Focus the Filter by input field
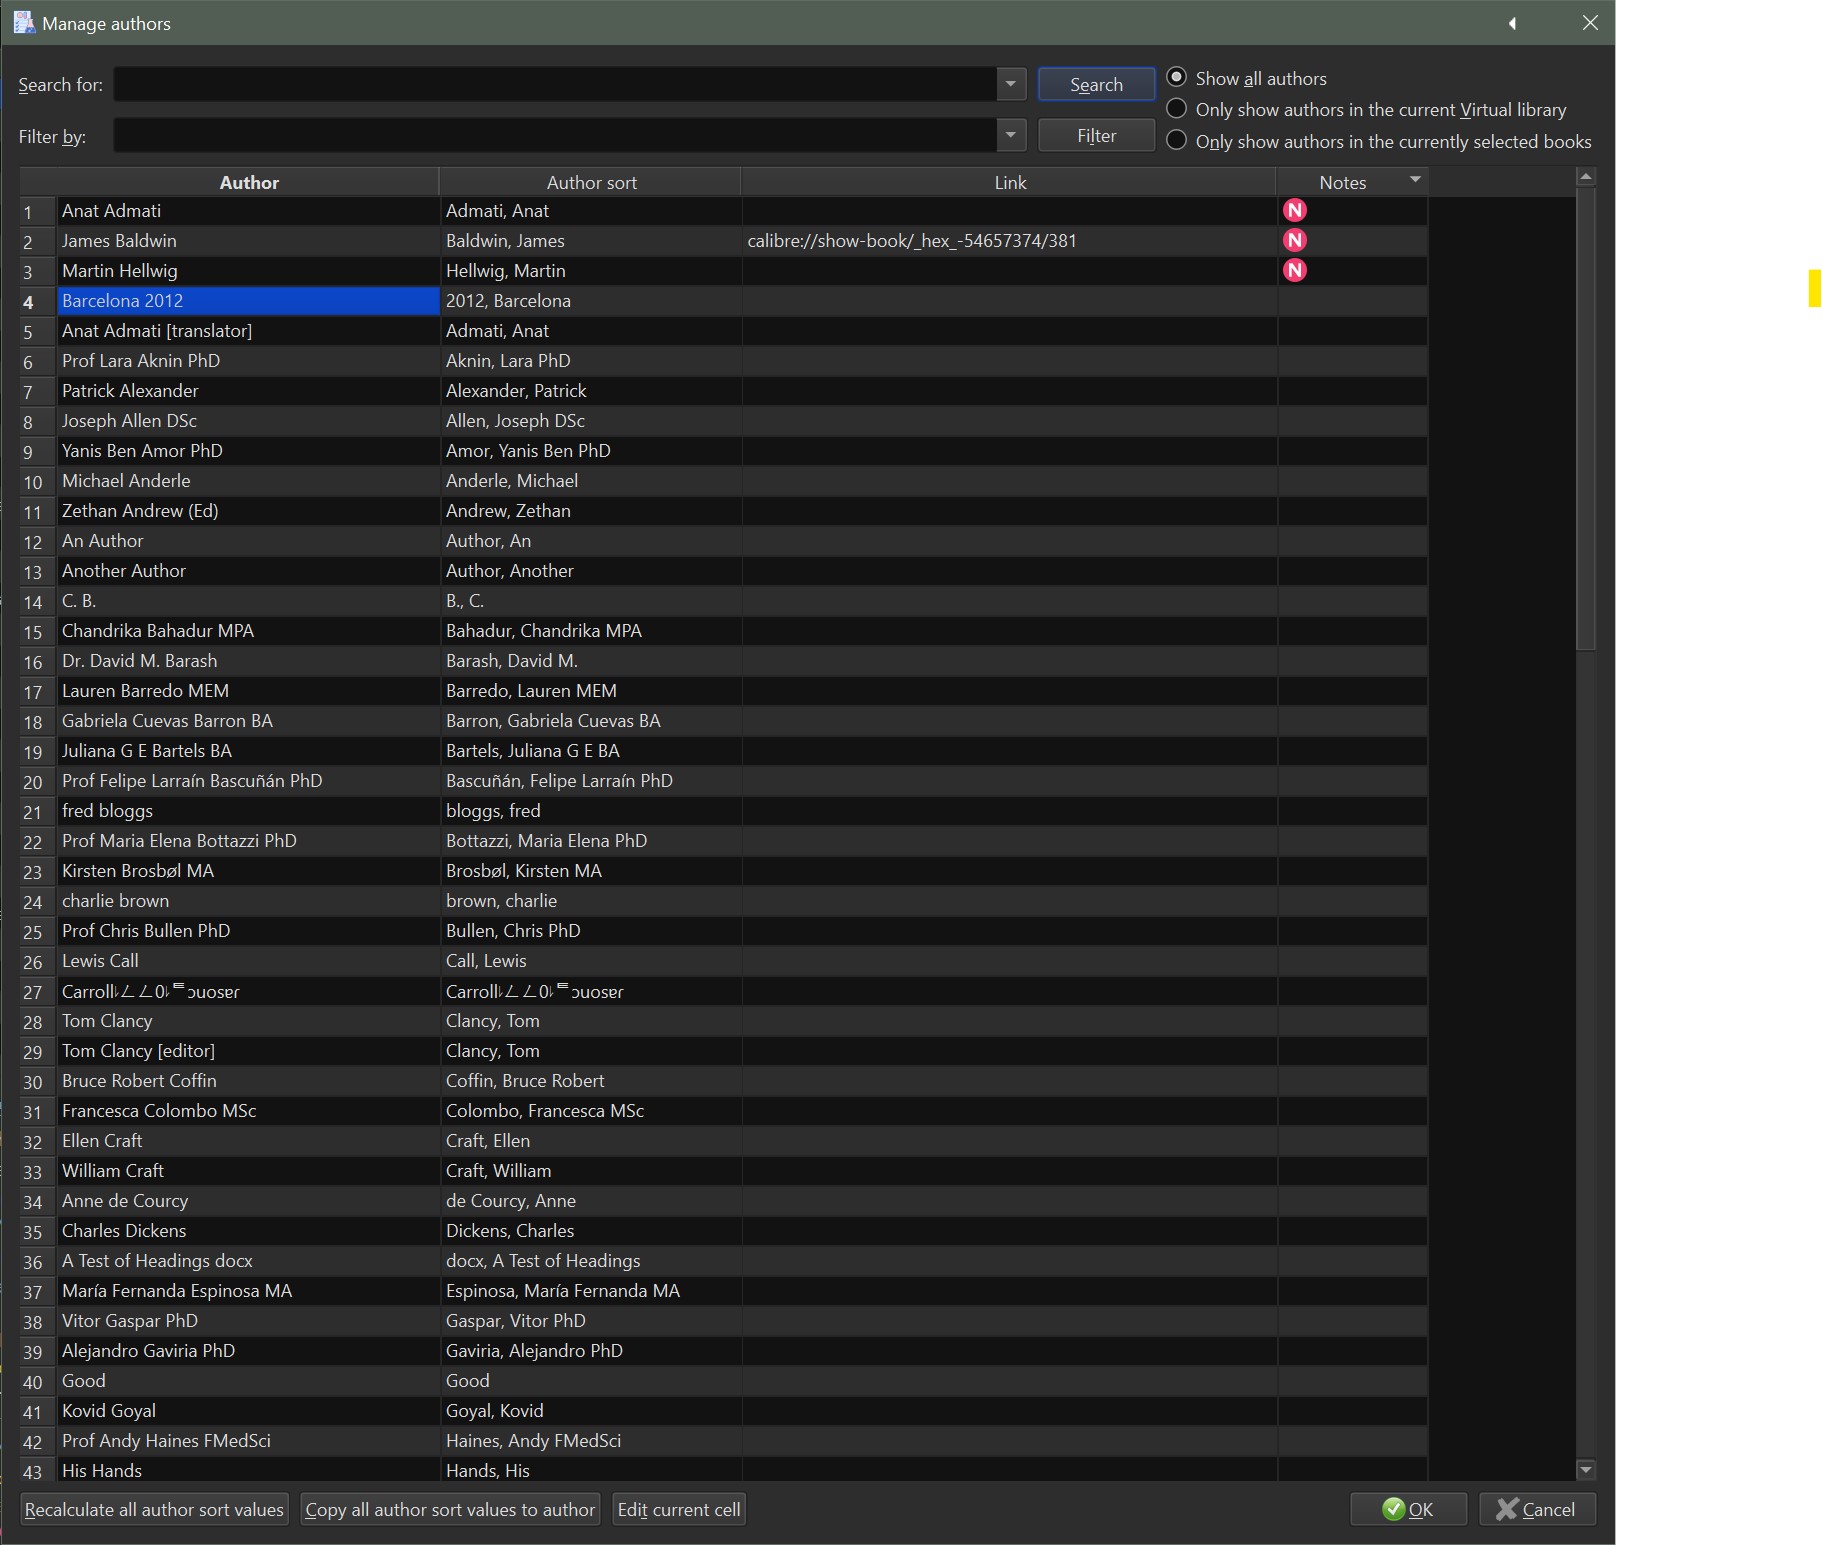Screen dimensions: 1822x1545 click(x=555, y=135)
